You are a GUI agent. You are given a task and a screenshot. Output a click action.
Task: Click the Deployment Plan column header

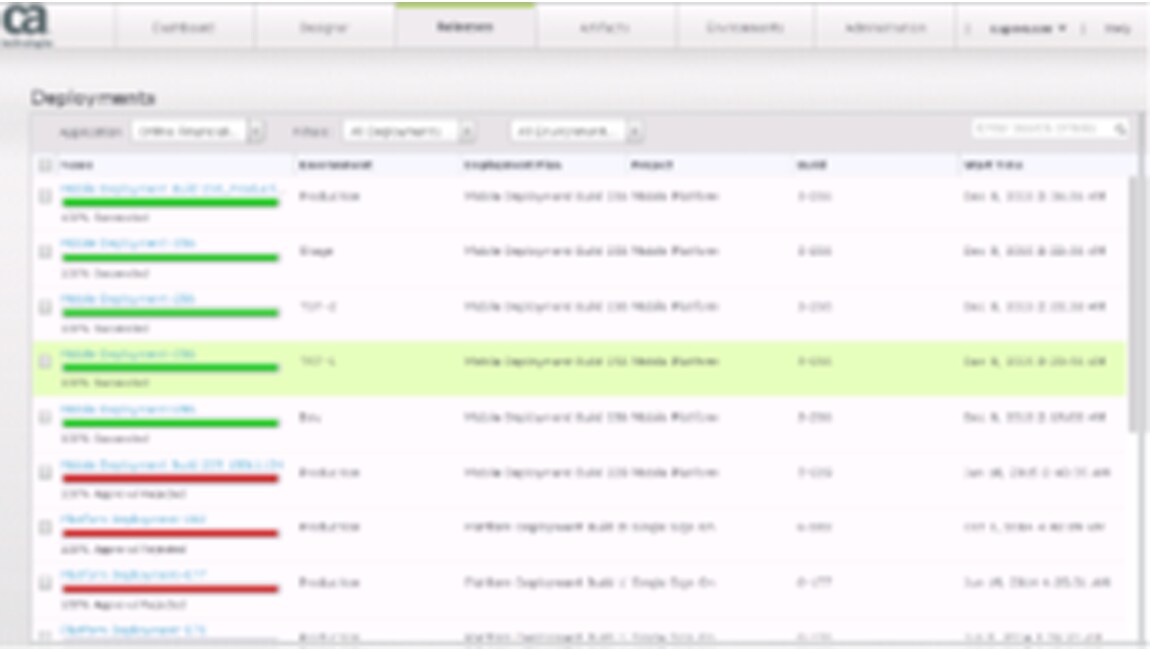(512, 165)
